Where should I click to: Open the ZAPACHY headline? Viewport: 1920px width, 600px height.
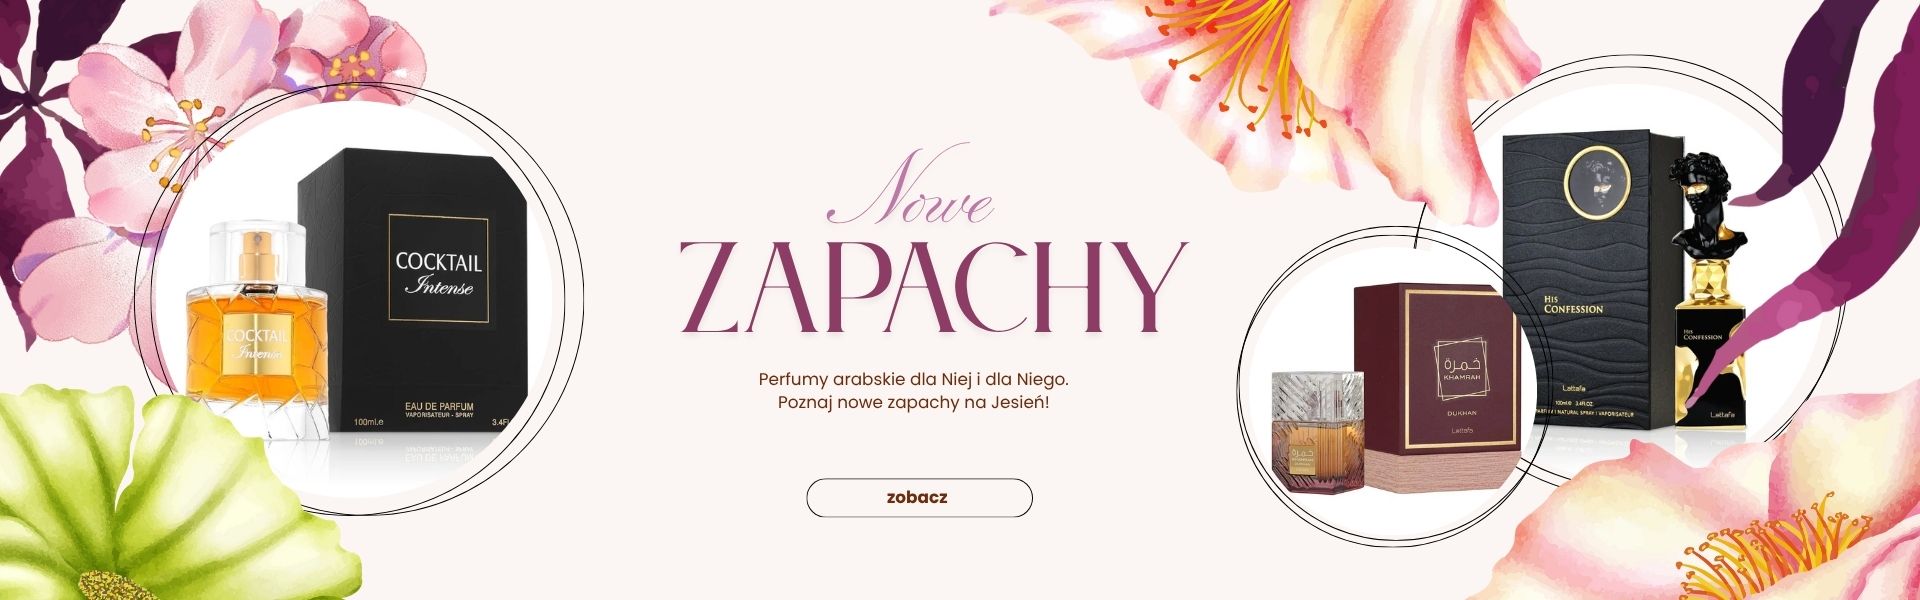point(932,286)
